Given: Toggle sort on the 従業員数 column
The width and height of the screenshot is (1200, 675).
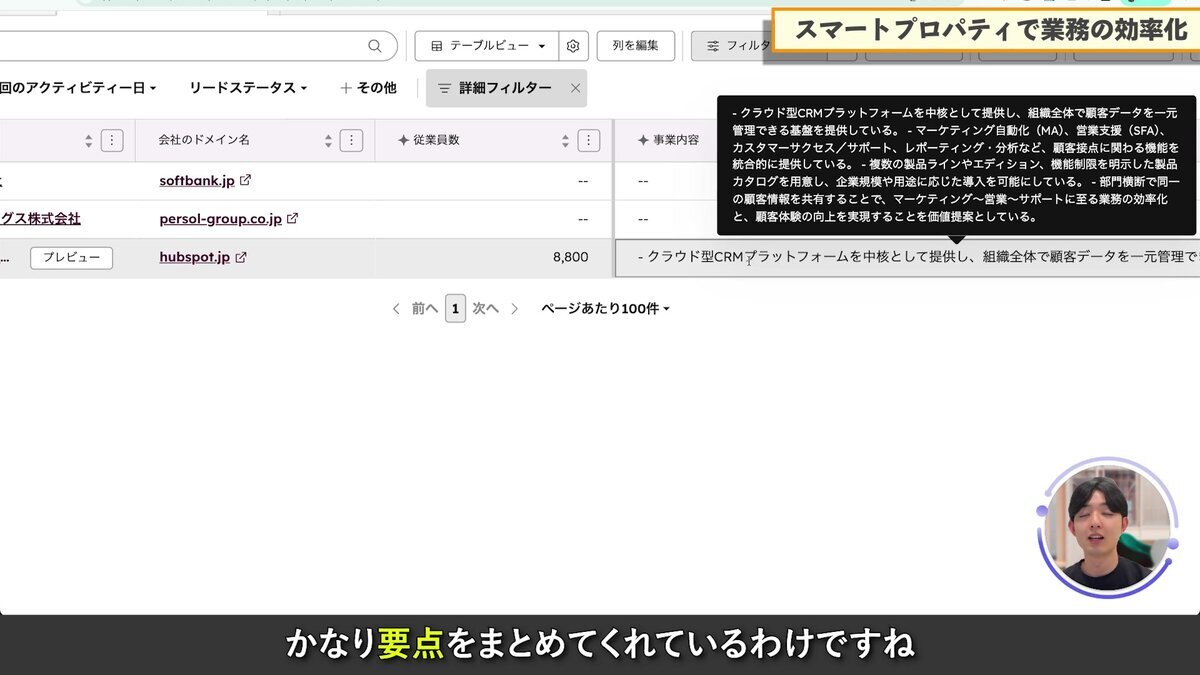Looking at the screenshot, I should (x=567, y=140).
